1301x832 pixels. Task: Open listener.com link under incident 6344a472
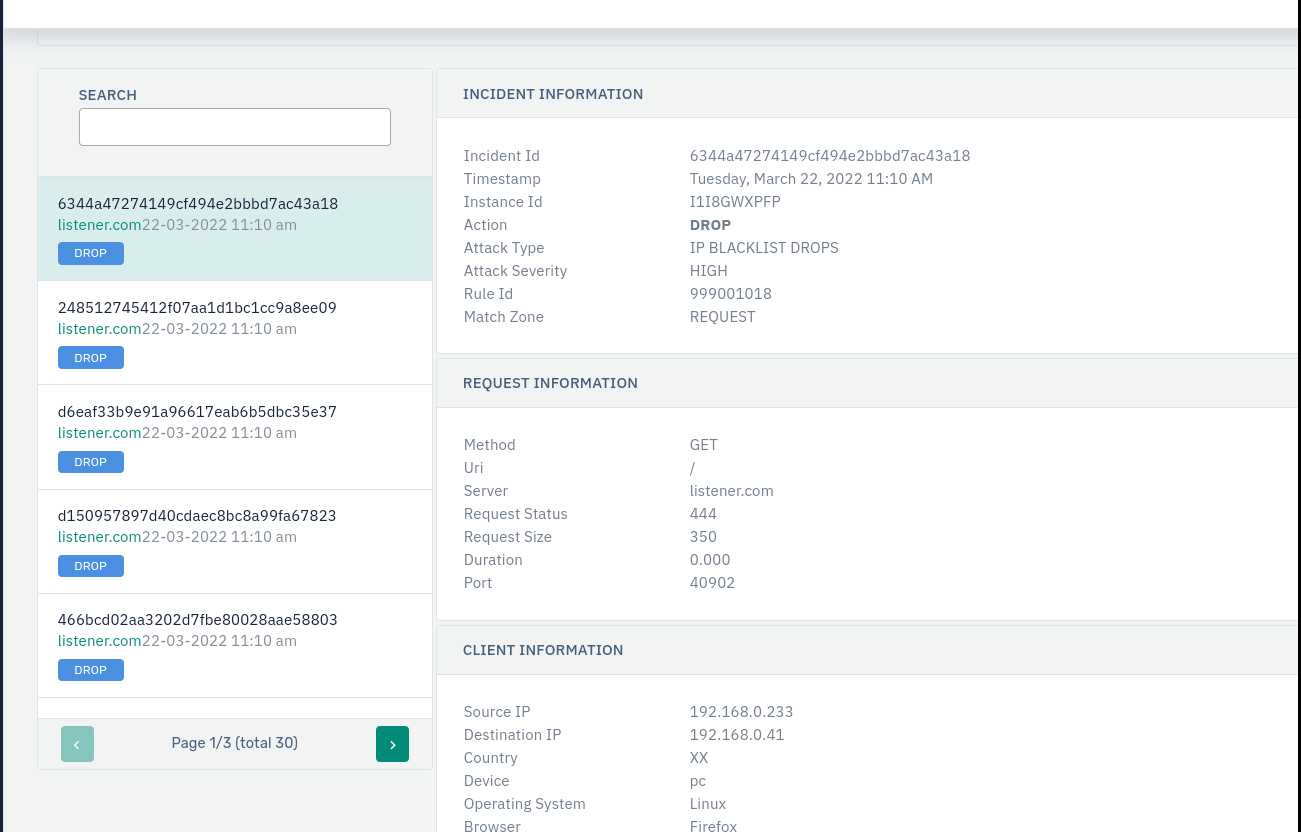point(99,225)
